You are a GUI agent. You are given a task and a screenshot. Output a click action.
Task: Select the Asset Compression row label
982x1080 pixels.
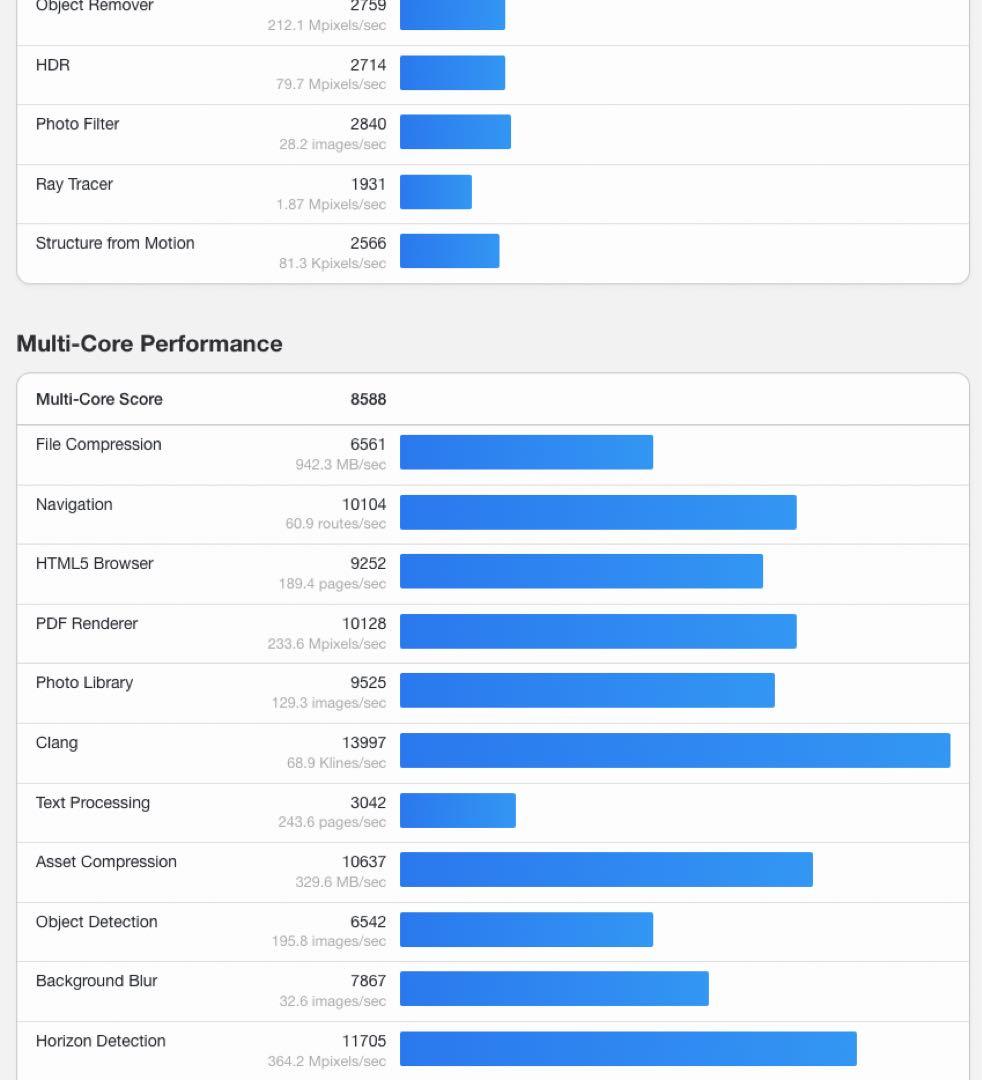tap(106, 862)
